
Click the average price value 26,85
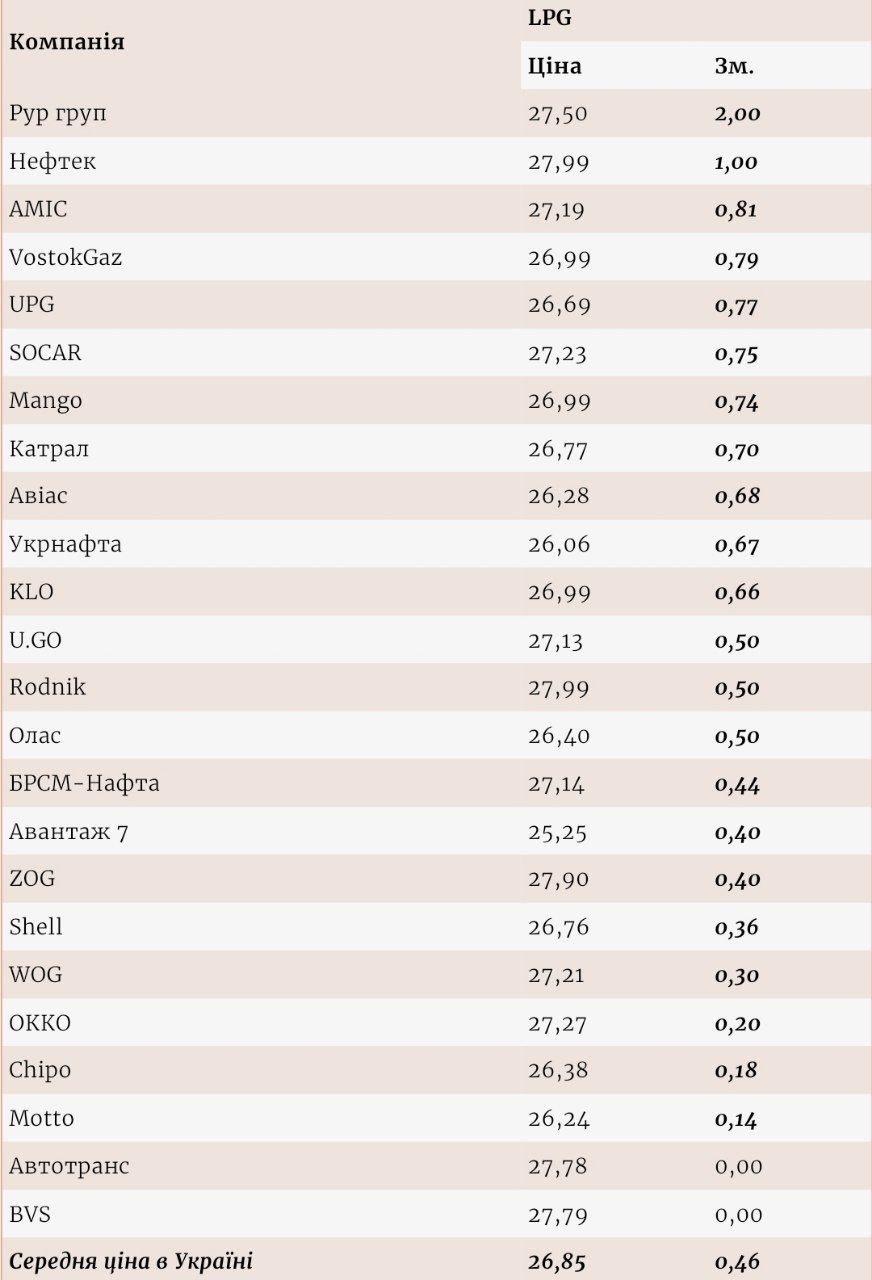click(559, 1262)
